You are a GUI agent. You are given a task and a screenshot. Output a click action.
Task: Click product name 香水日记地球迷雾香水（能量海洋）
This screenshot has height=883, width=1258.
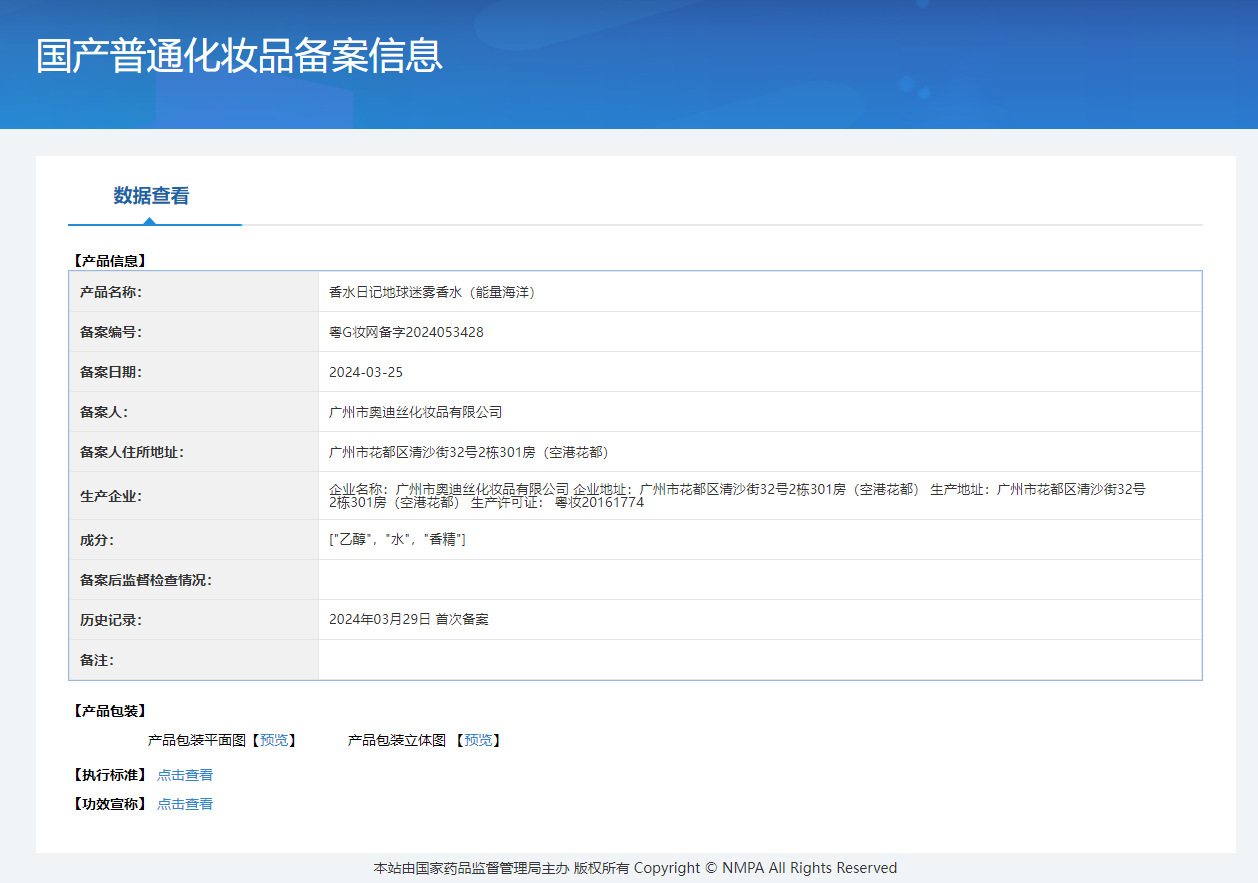point(432,292)
